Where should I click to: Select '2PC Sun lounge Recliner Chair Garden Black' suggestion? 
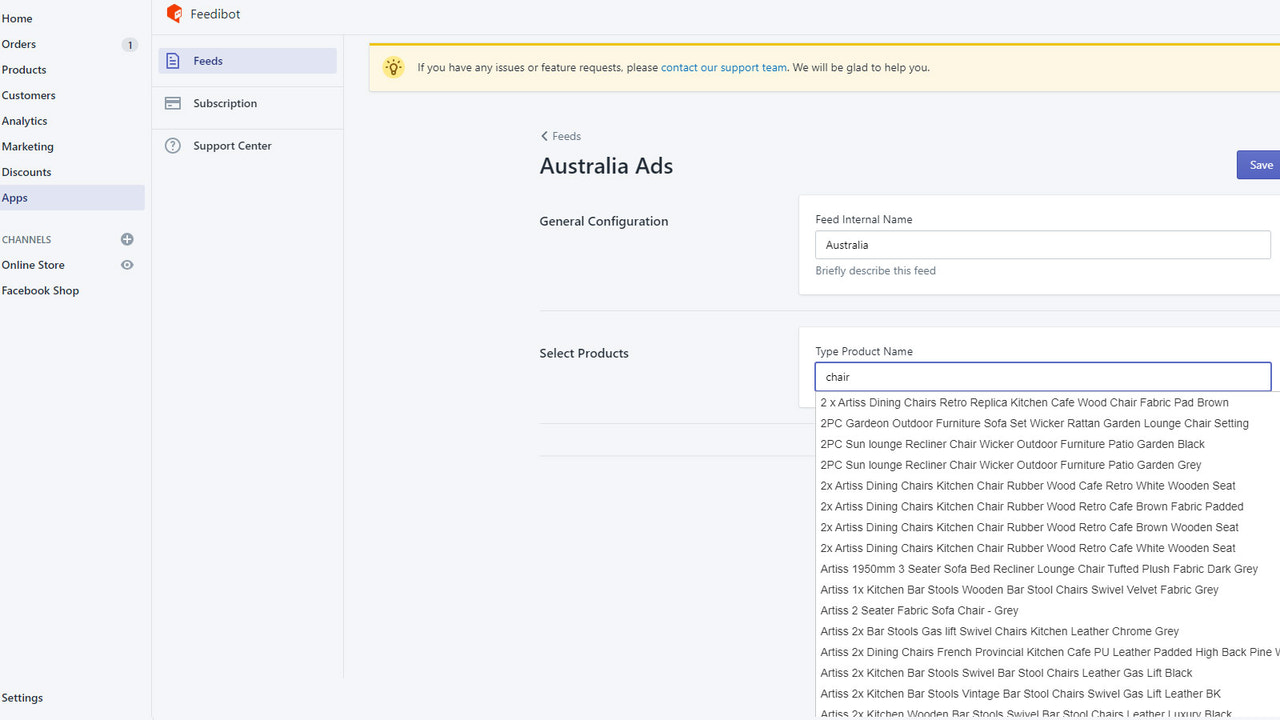(1011, 443)
